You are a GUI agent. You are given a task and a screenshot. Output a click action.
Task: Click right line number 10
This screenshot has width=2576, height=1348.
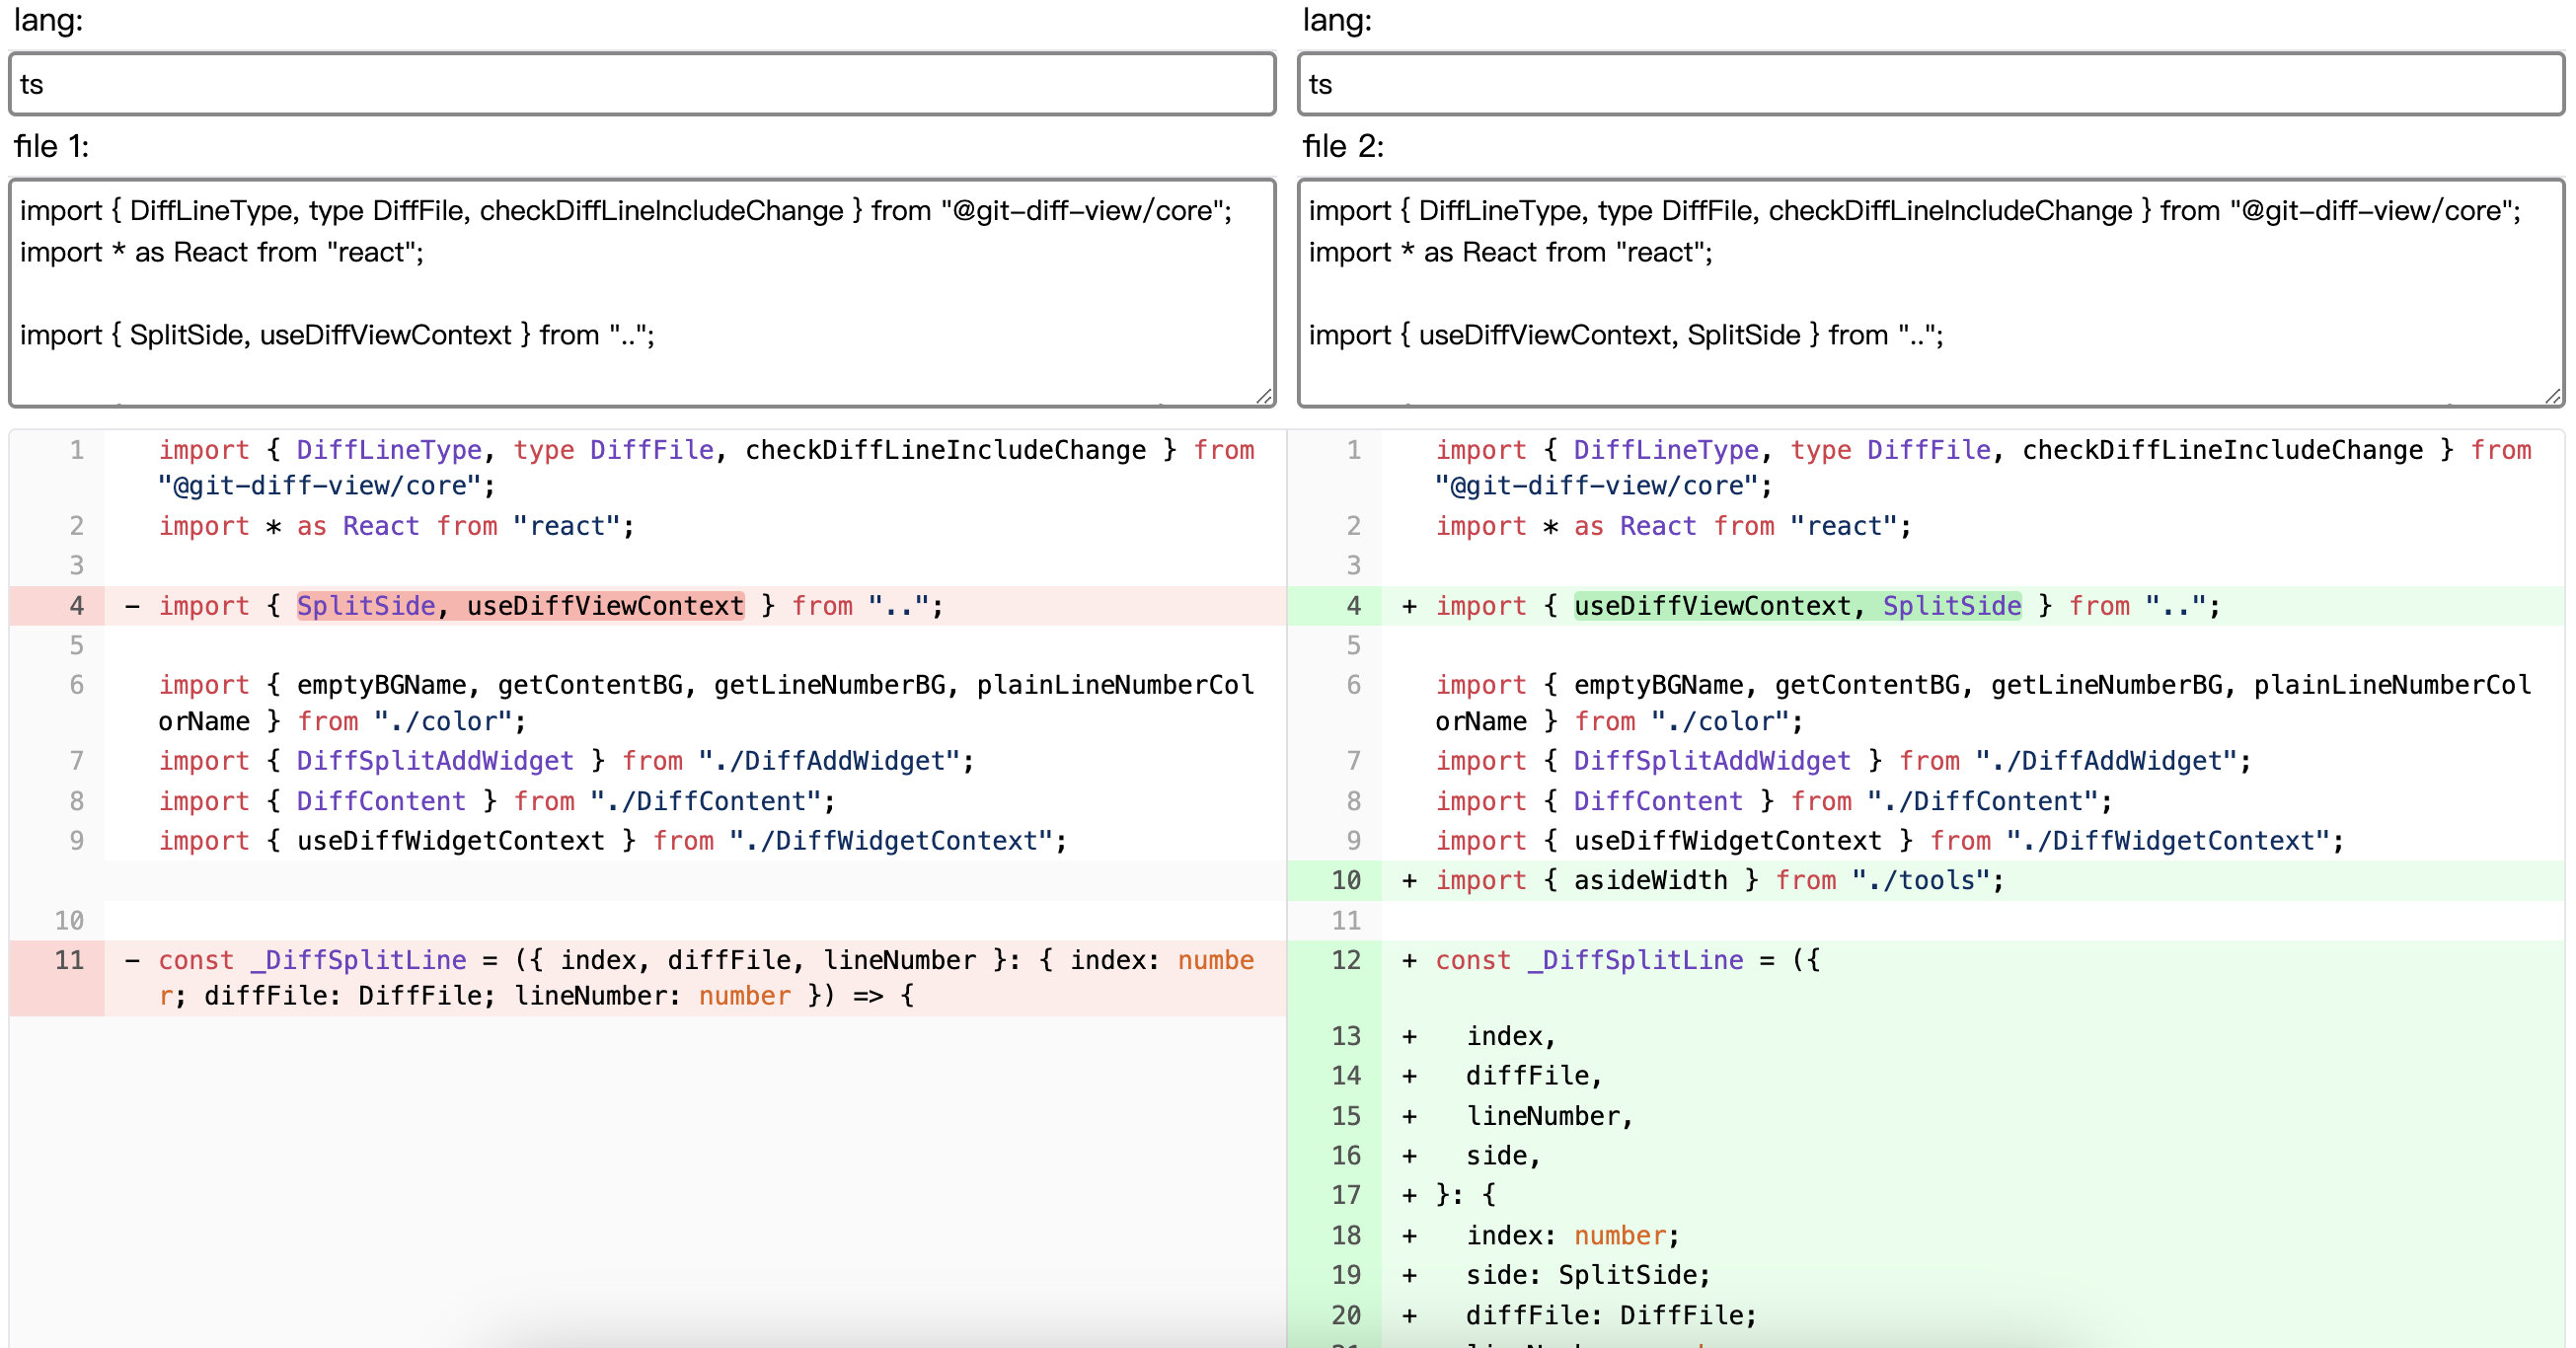[1345, 881]
